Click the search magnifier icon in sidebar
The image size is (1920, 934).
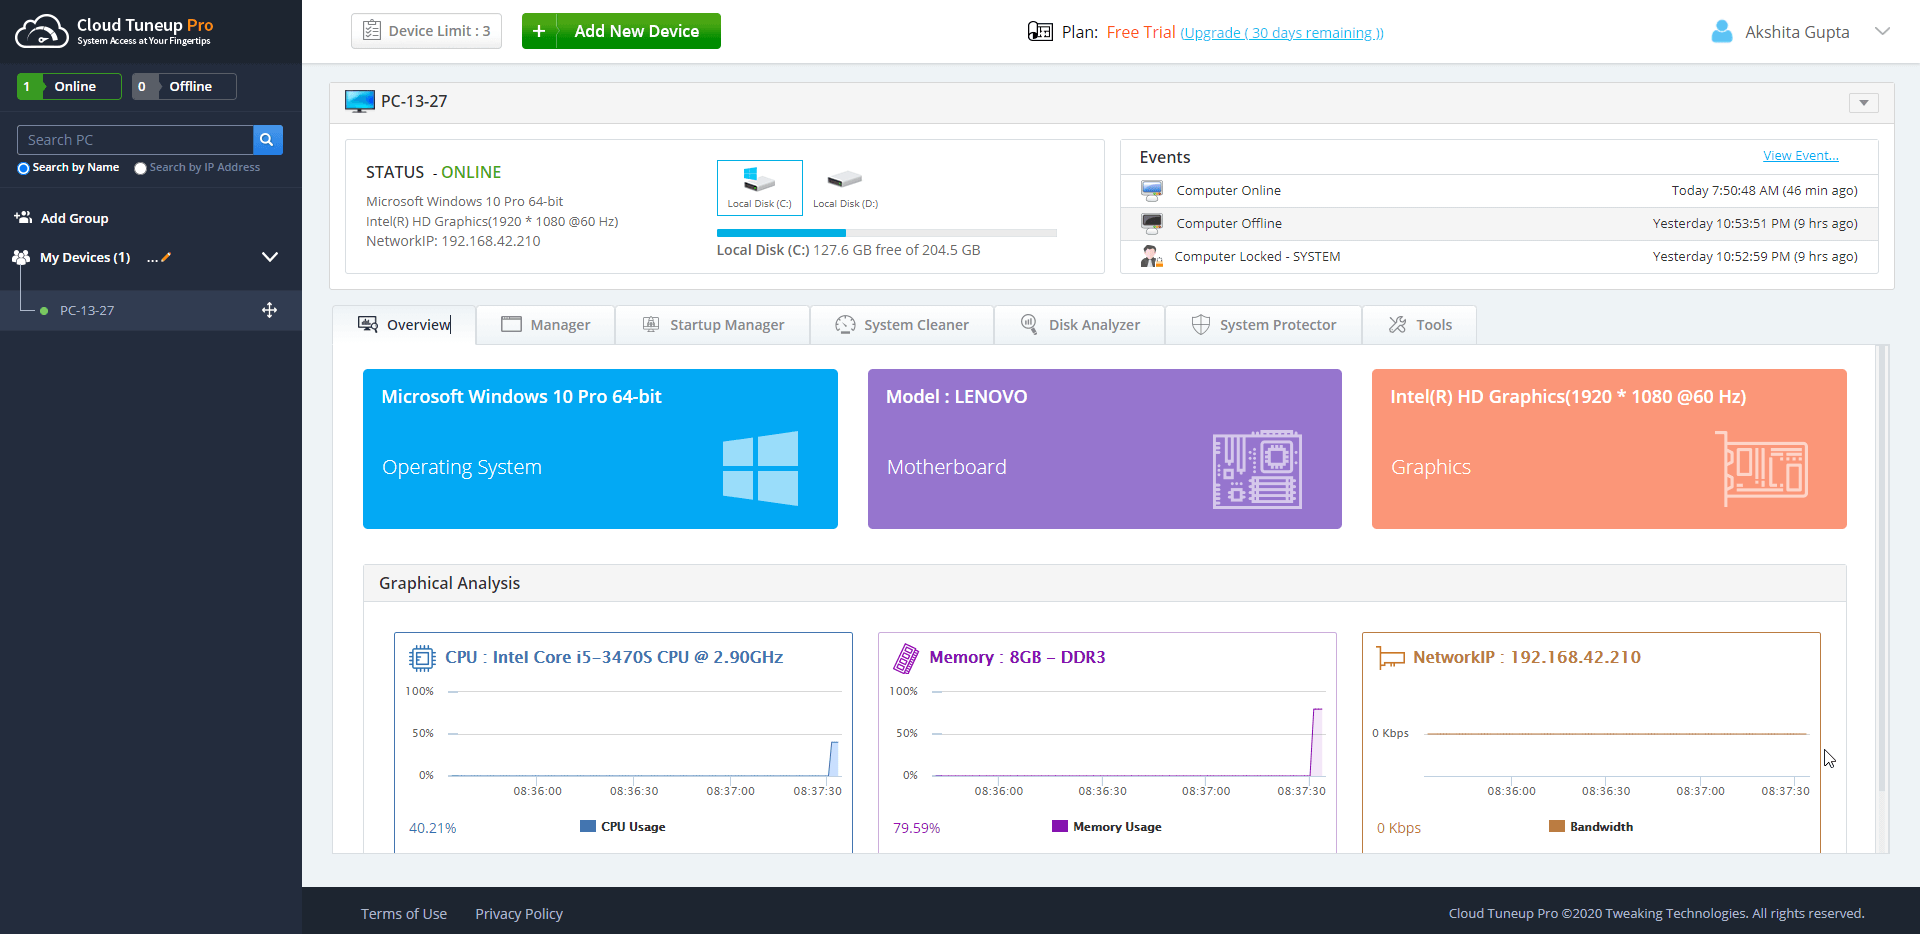point(266,139)
